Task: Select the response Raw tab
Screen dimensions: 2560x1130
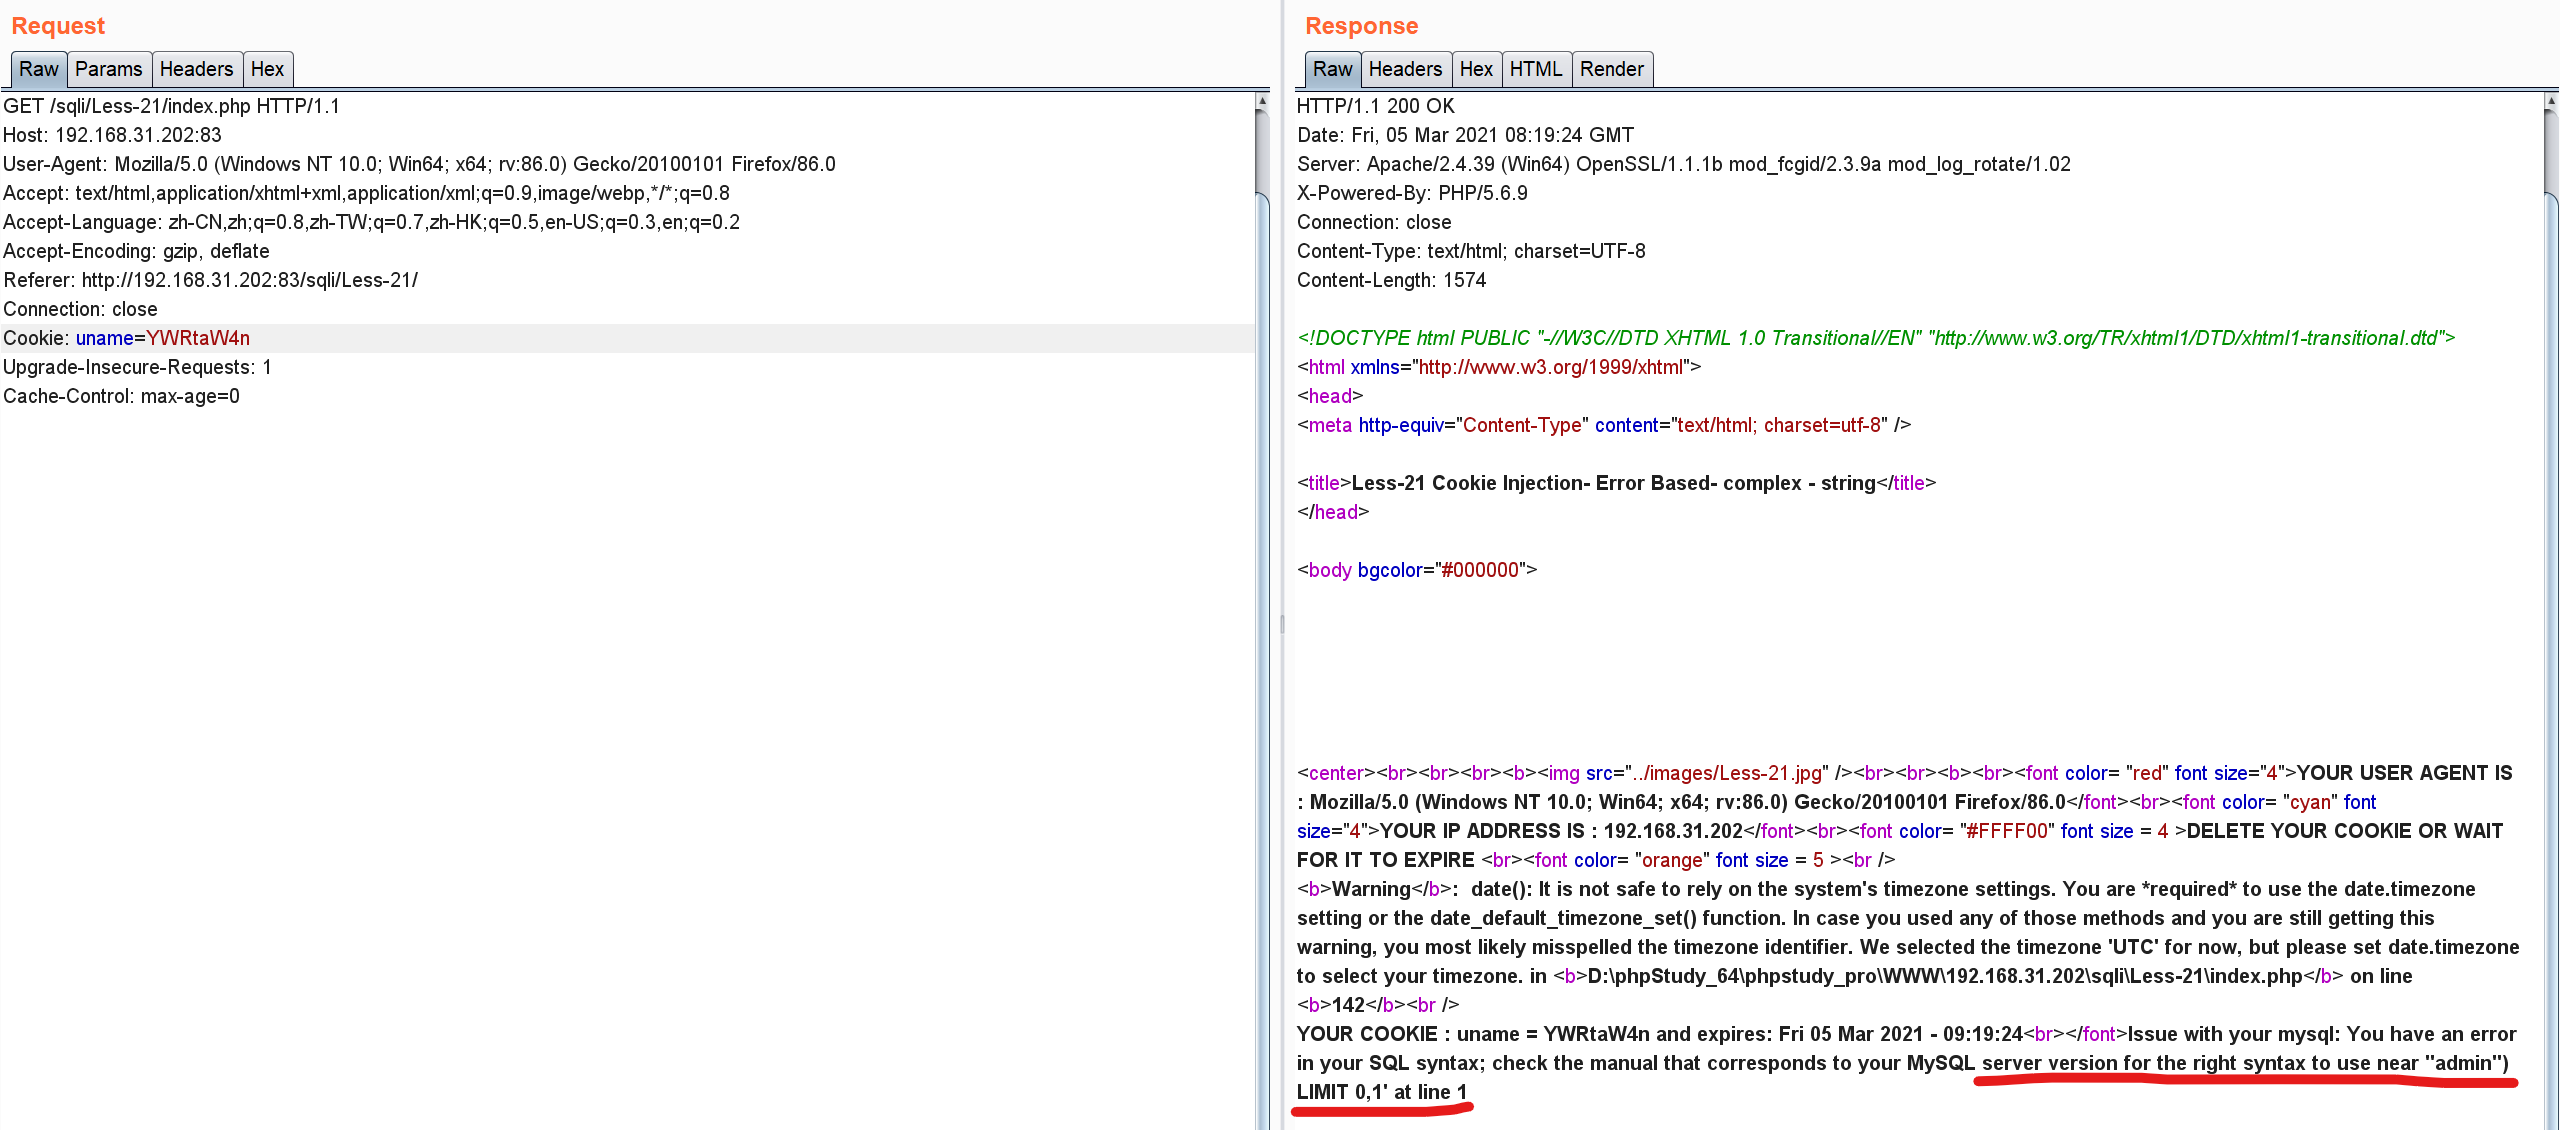Action: 1332,69
